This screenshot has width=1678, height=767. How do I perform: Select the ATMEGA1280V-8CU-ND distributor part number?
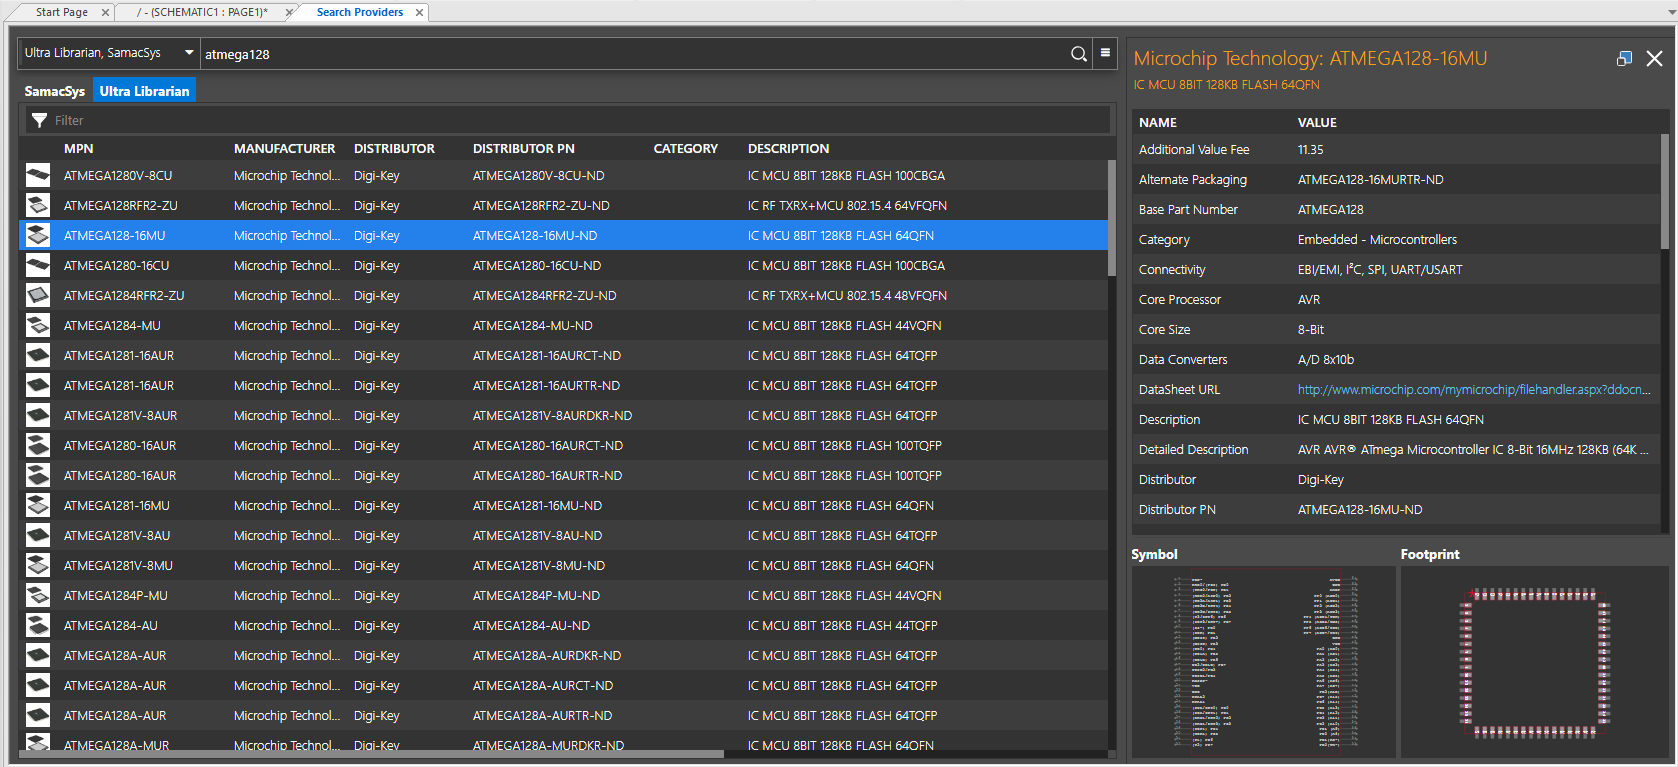(x=539, y=175)
